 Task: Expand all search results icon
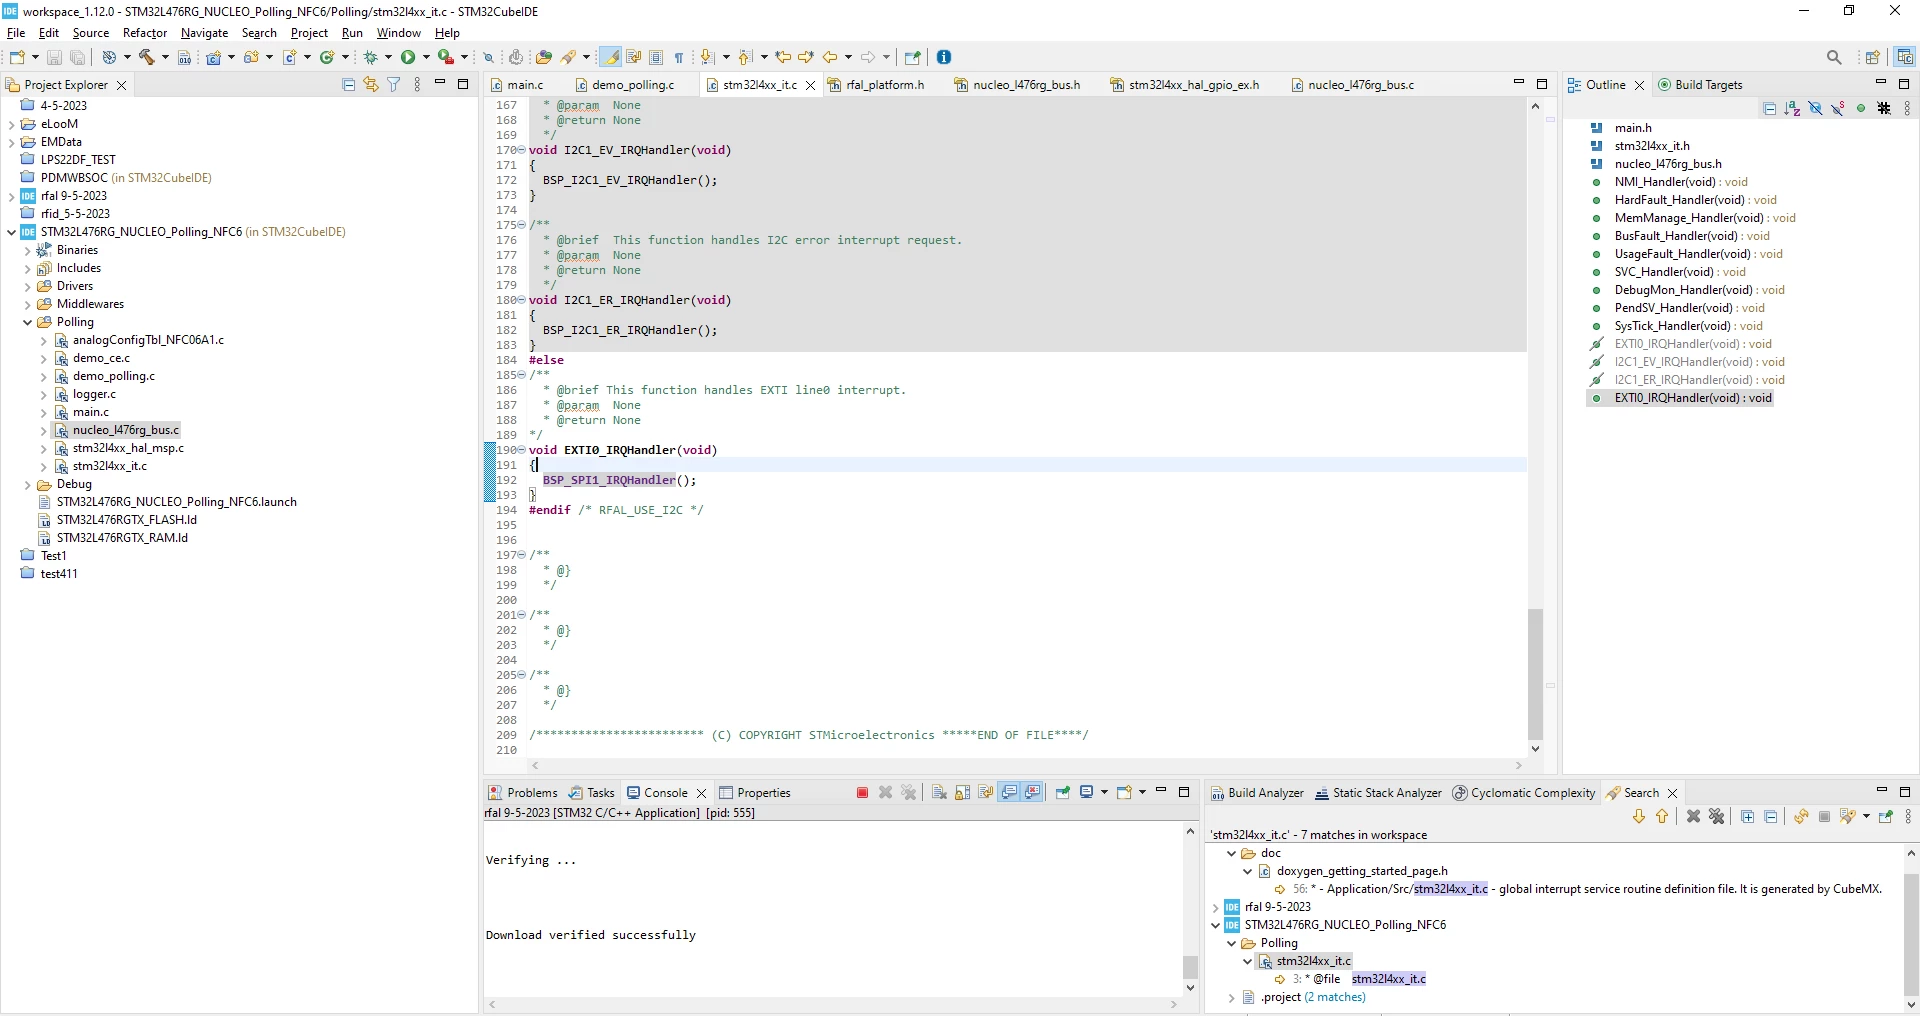[x=1748, y=816]
